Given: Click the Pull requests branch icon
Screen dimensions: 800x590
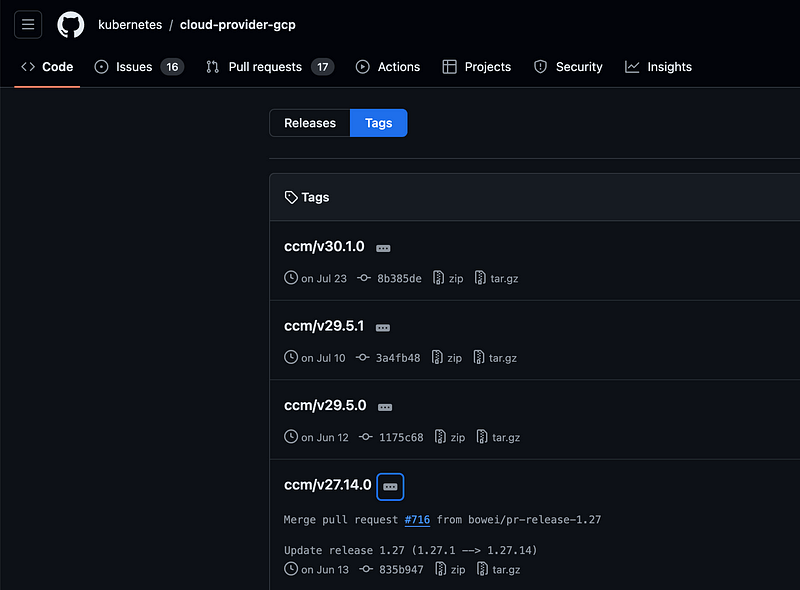Looking at the screenshot, I should (x=213, y=67).
